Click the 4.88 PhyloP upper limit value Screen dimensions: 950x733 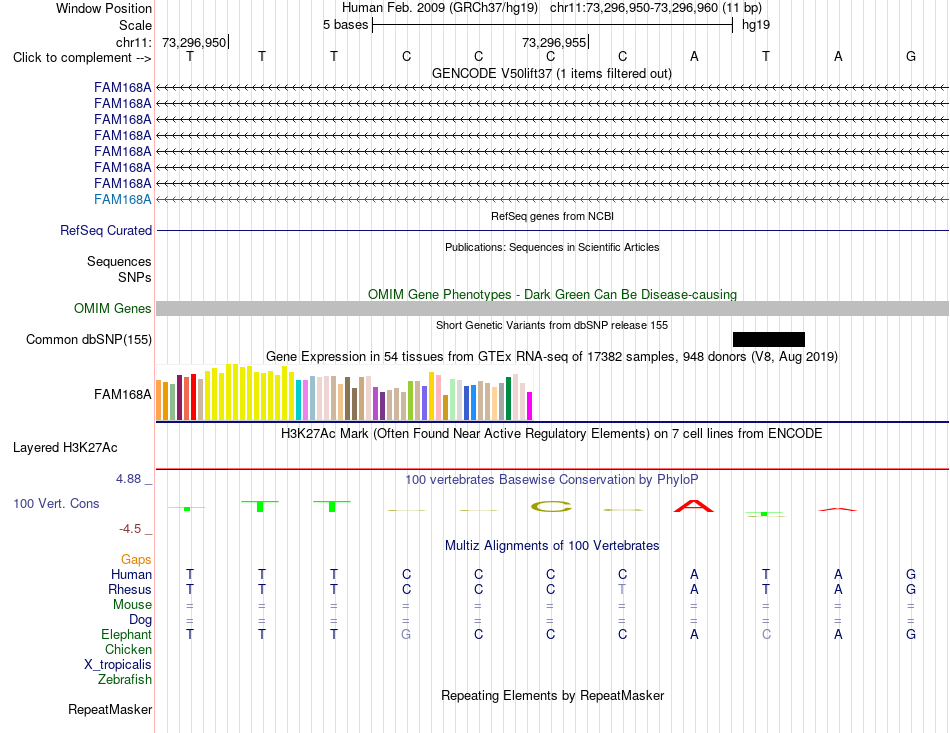[x=128, y=479]
